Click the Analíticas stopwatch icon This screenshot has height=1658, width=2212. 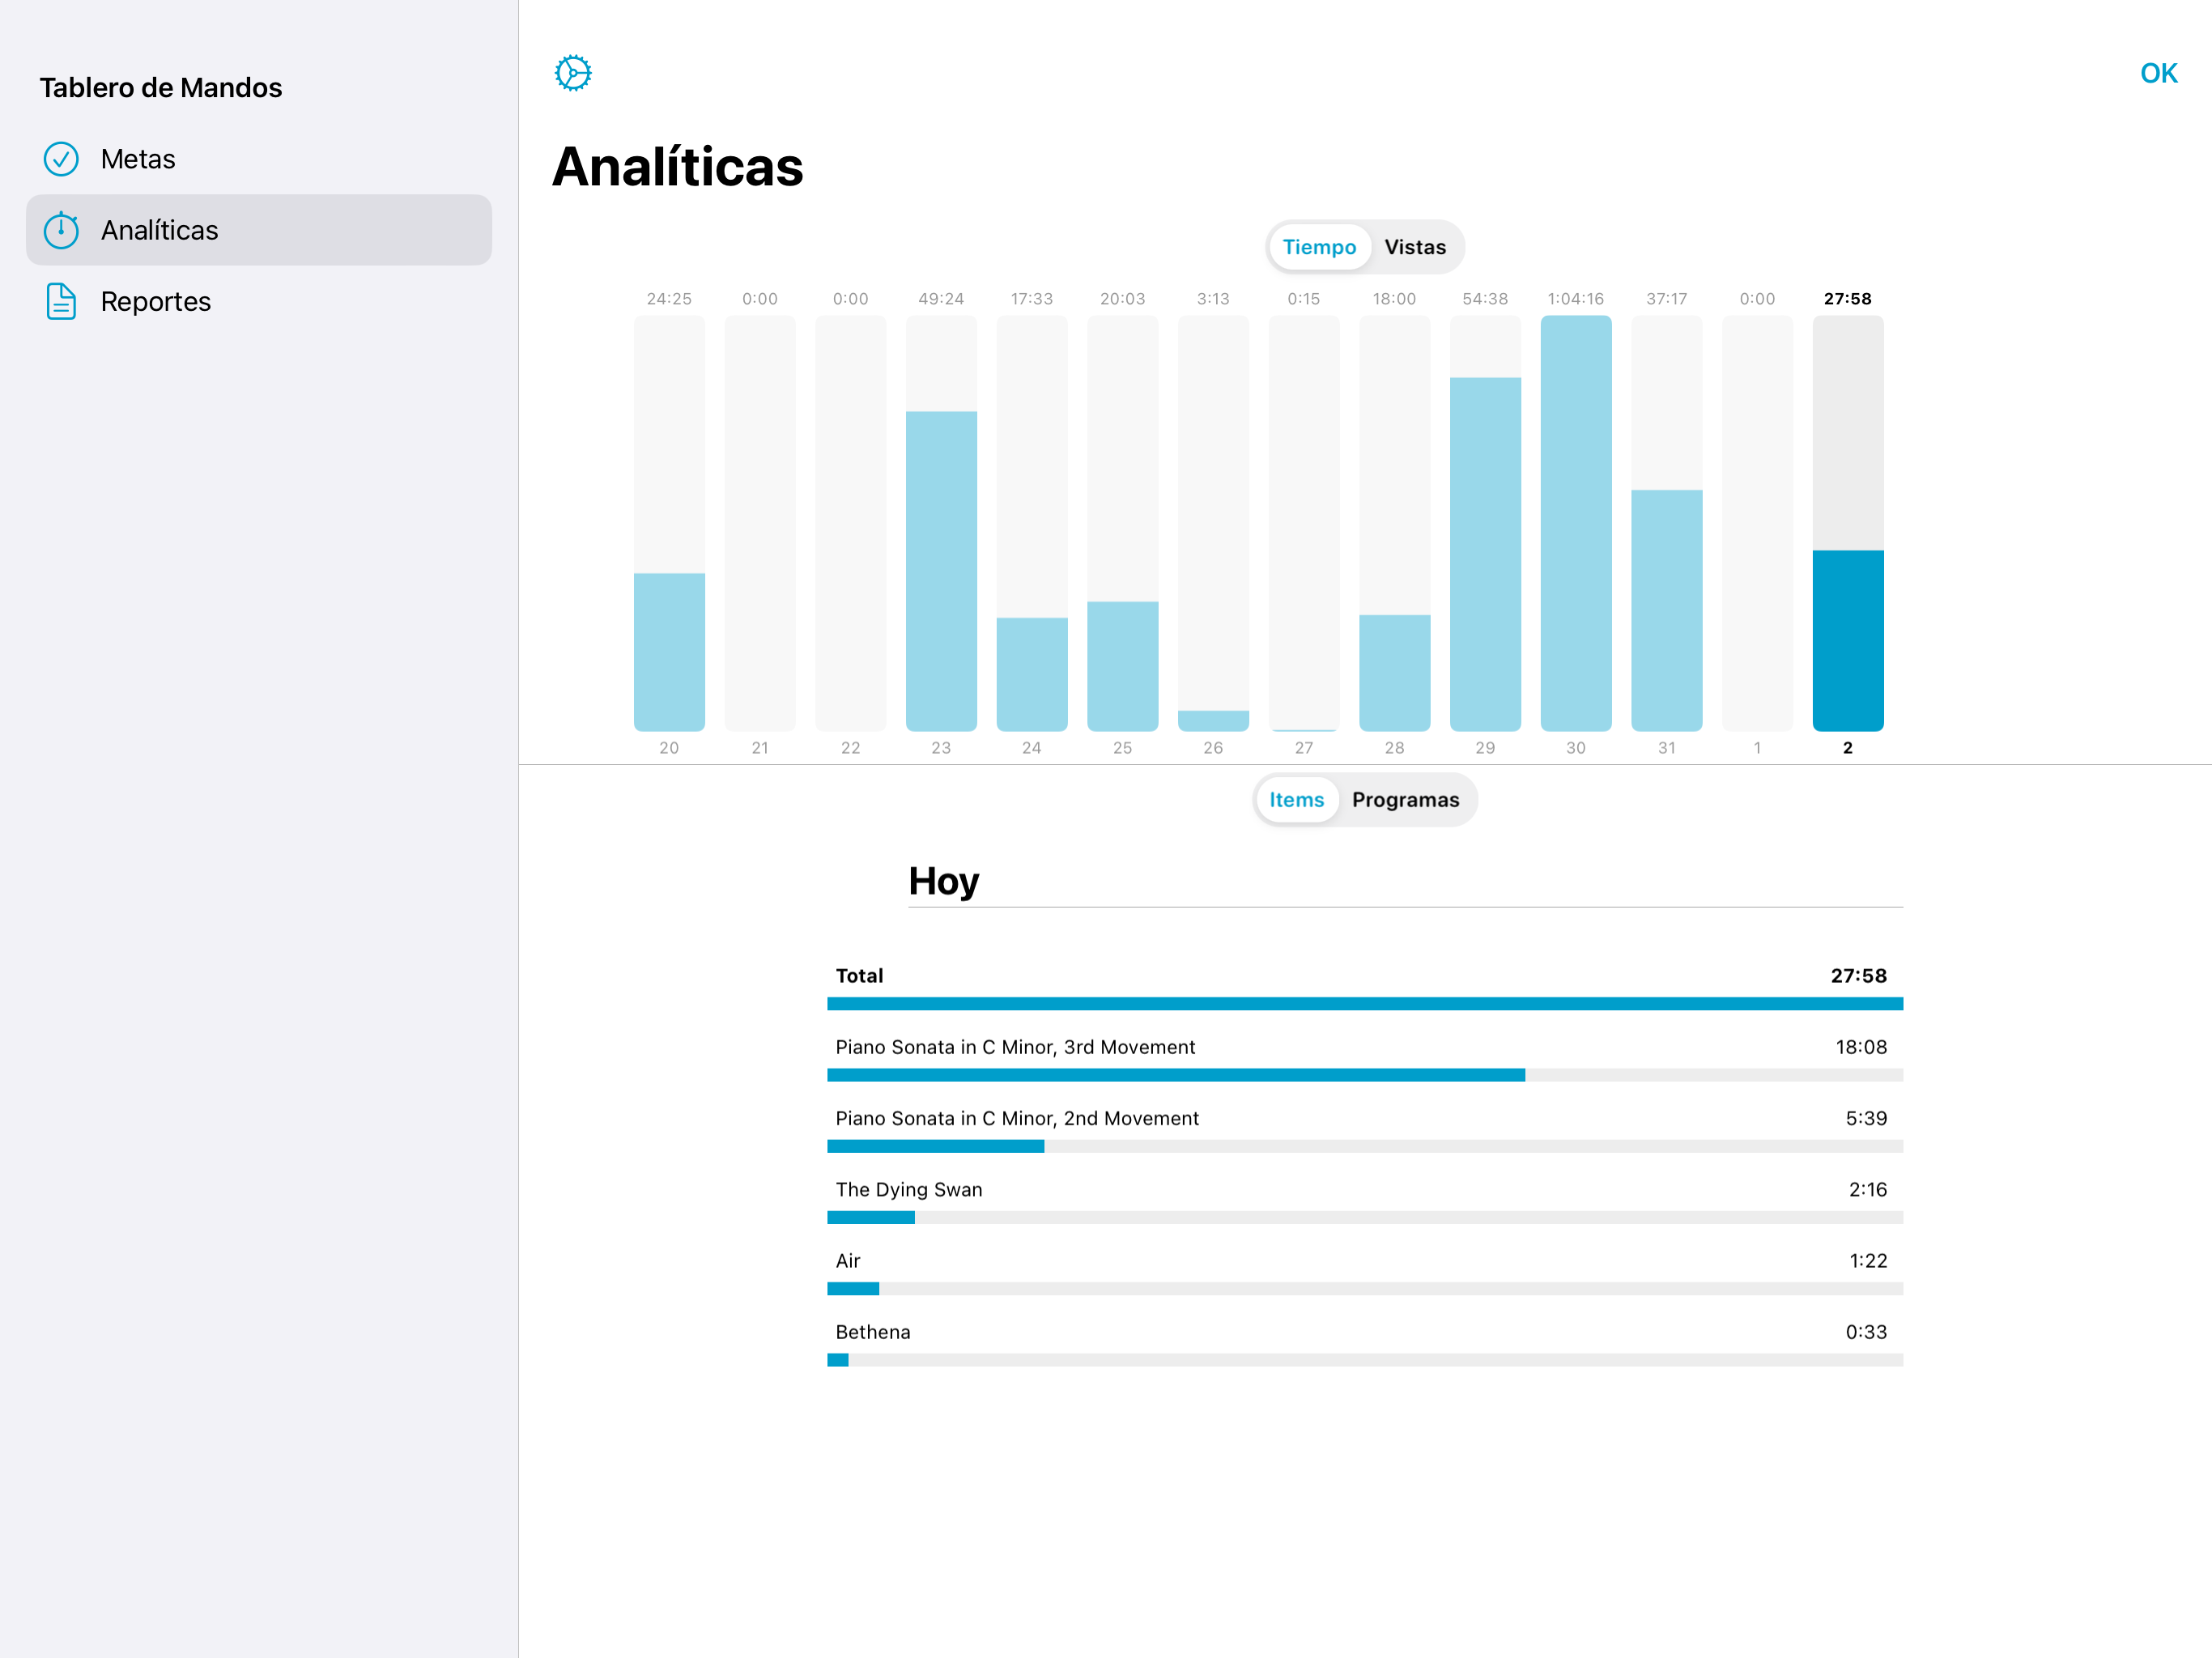coord(61,230)
